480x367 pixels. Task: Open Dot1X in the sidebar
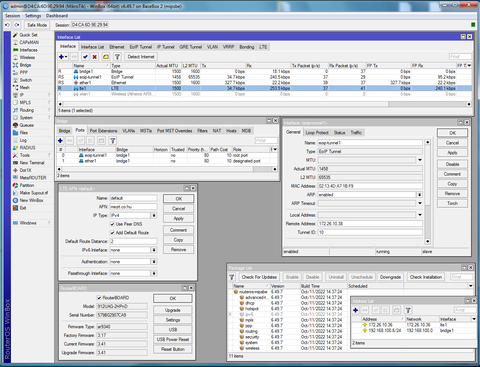pos(25,170)
